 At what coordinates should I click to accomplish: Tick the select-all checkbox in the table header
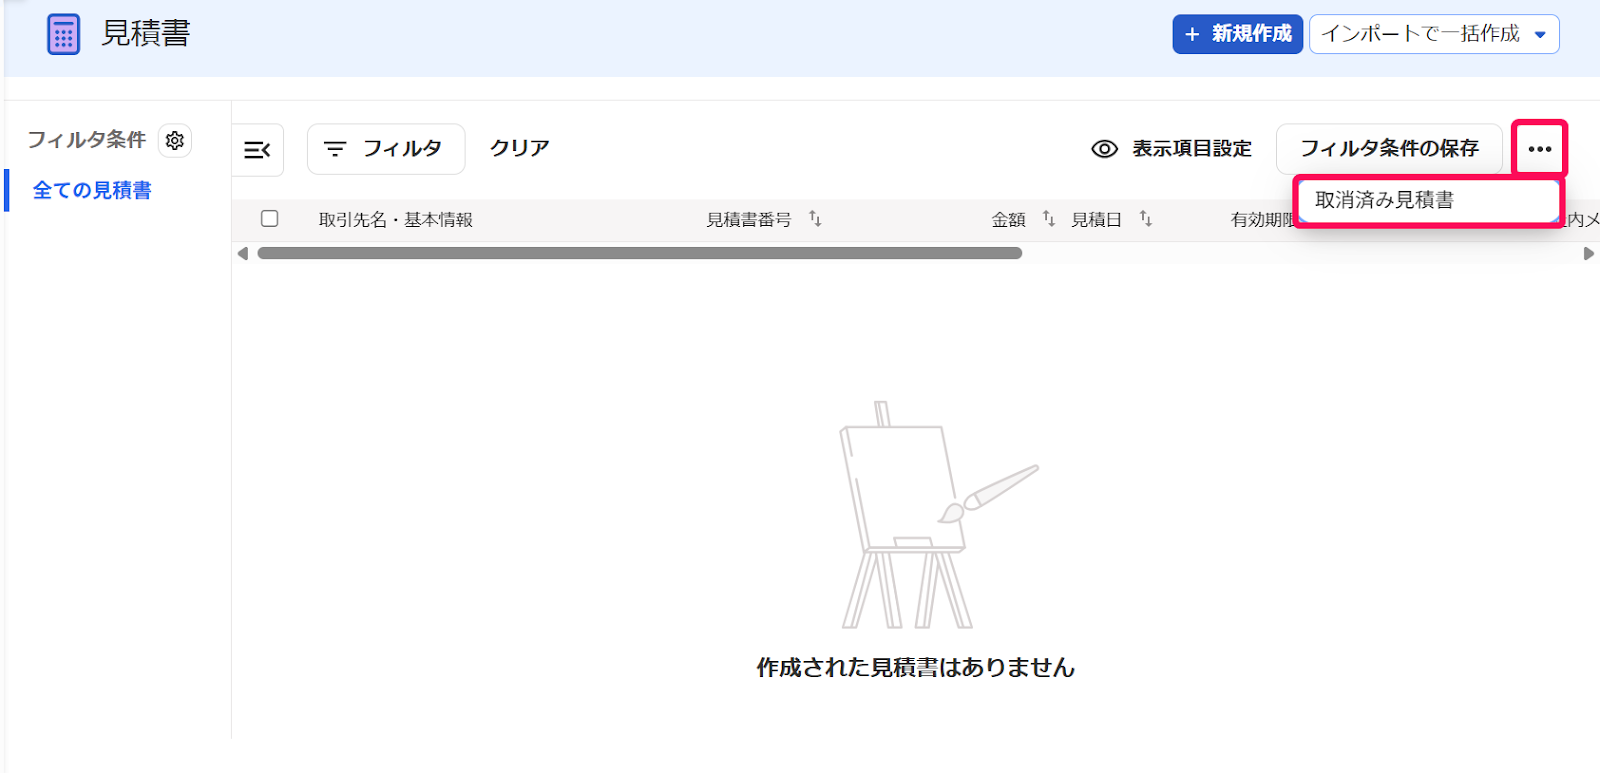pos(269,218)
